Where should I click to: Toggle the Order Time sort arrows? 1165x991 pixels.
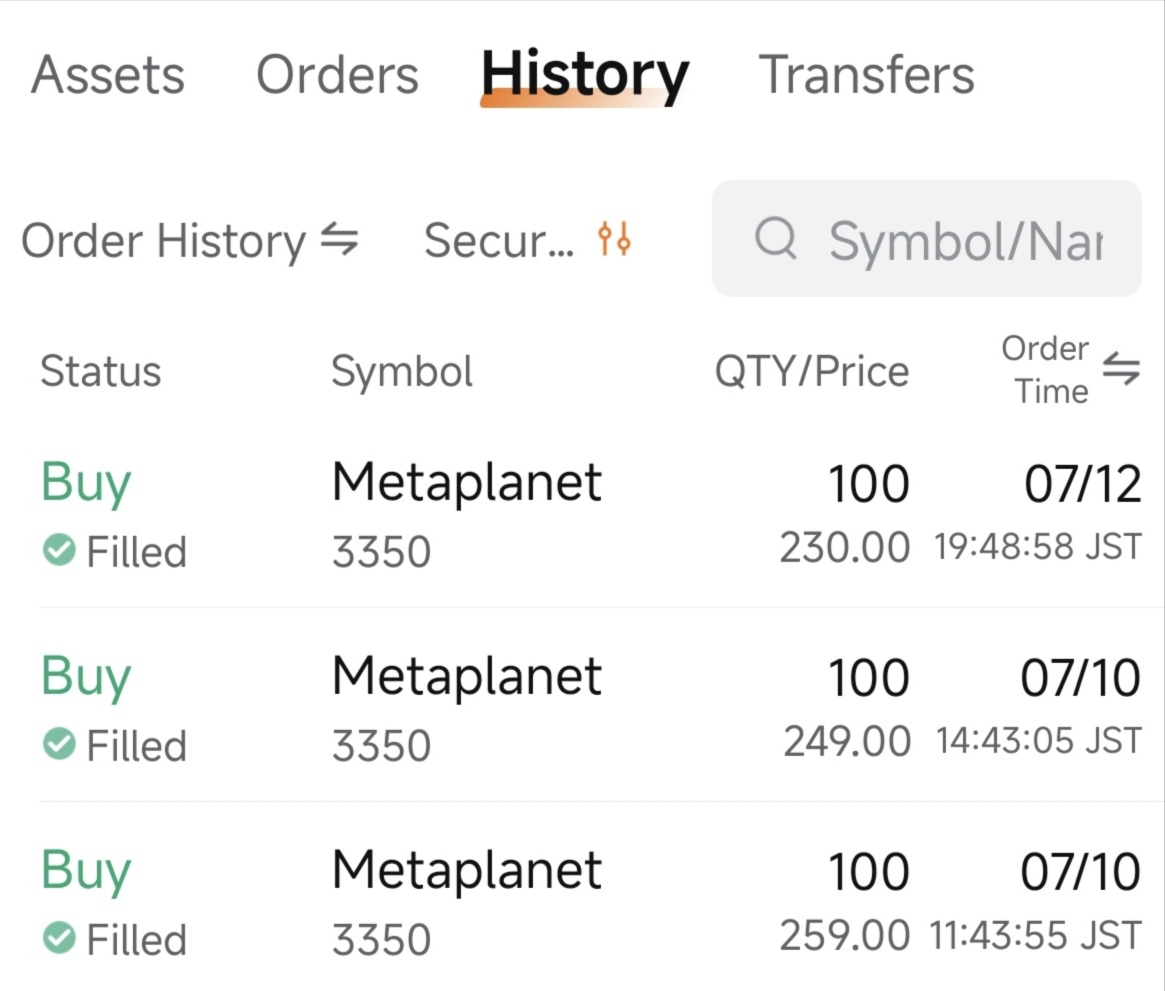pos(1121,368)
